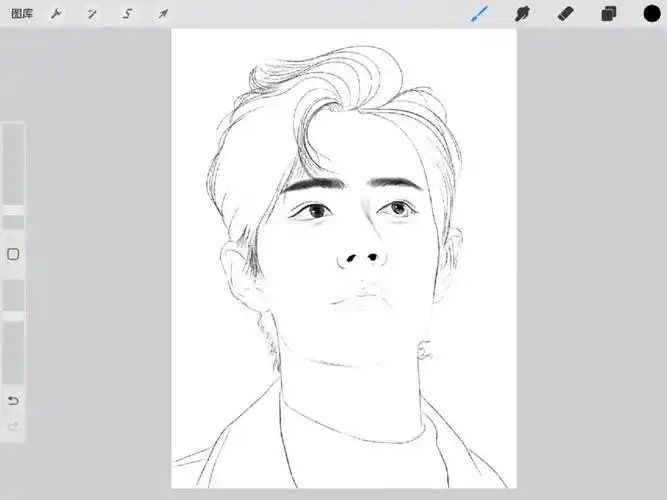Open the Actions wrench menu

point(57,14)
